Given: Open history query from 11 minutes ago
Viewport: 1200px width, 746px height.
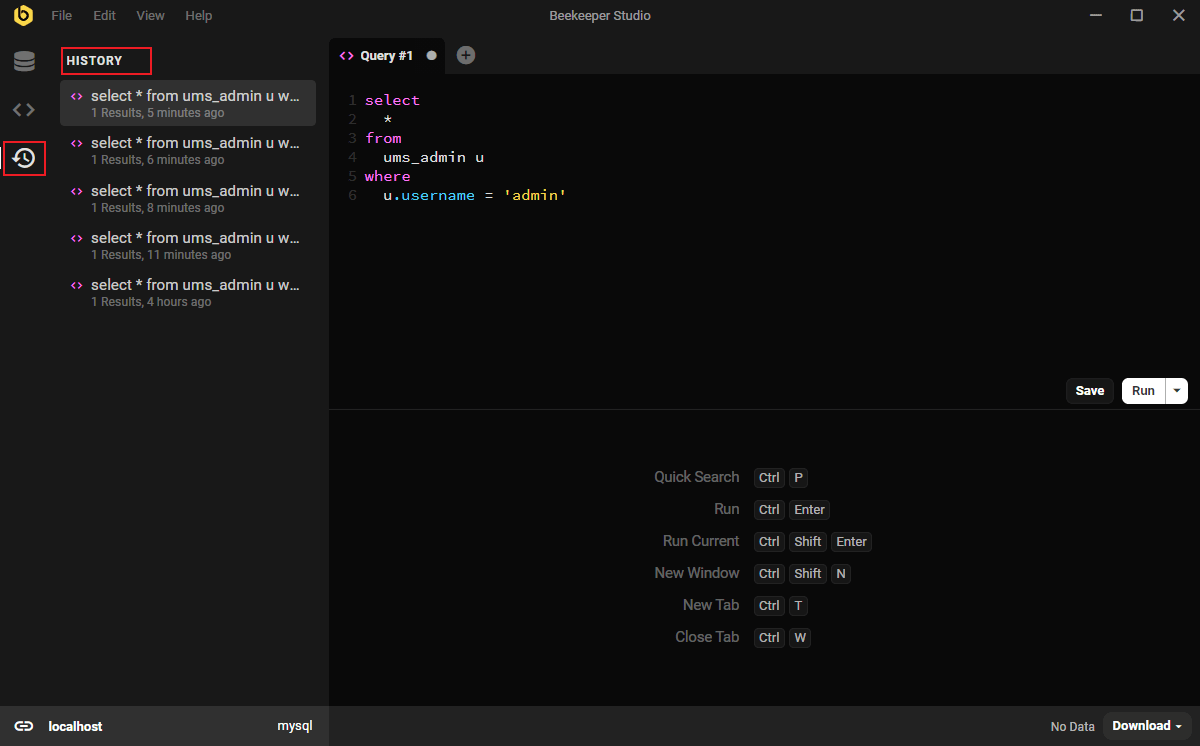Looking at the screenshot, I should point(188,245).
